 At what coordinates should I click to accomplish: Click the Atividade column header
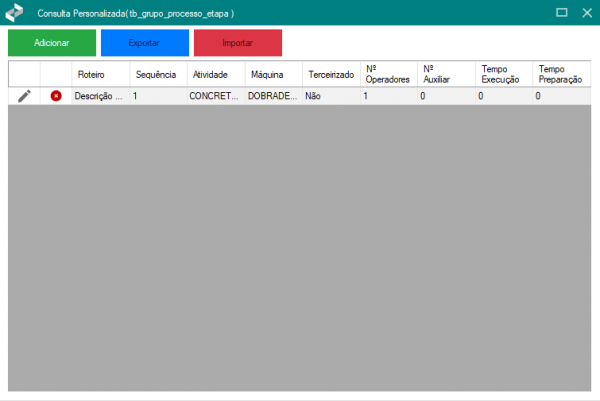pyautogui.click(x=216, y=74)
